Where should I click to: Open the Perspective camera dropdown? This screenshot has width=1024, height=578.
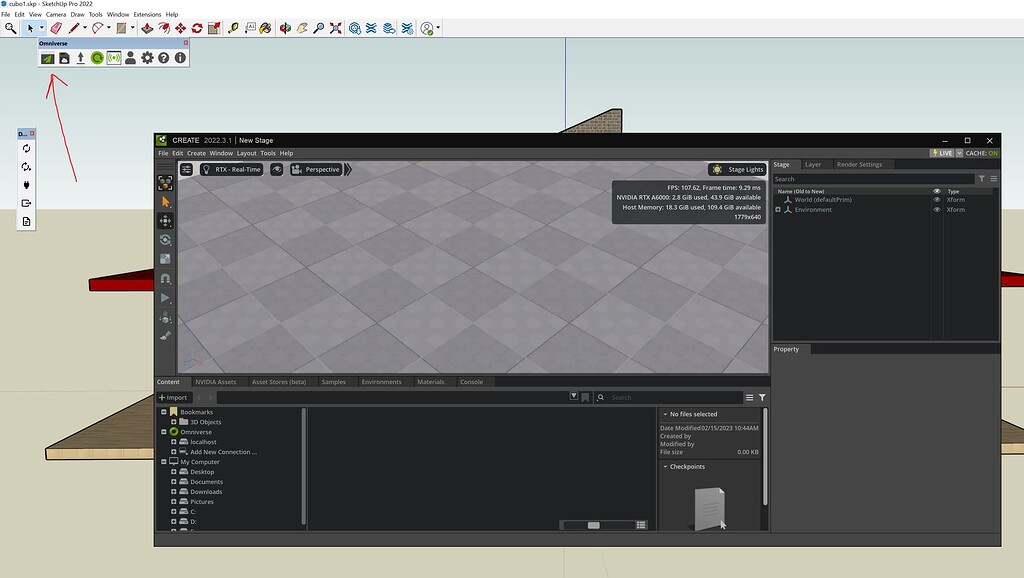coord(316,169)
